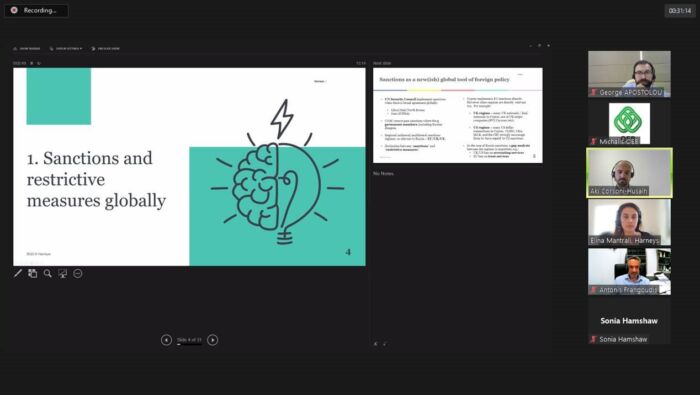Click Sonia Hamshaw's muted microphone icon
The image size is (700, 395).
593,339
